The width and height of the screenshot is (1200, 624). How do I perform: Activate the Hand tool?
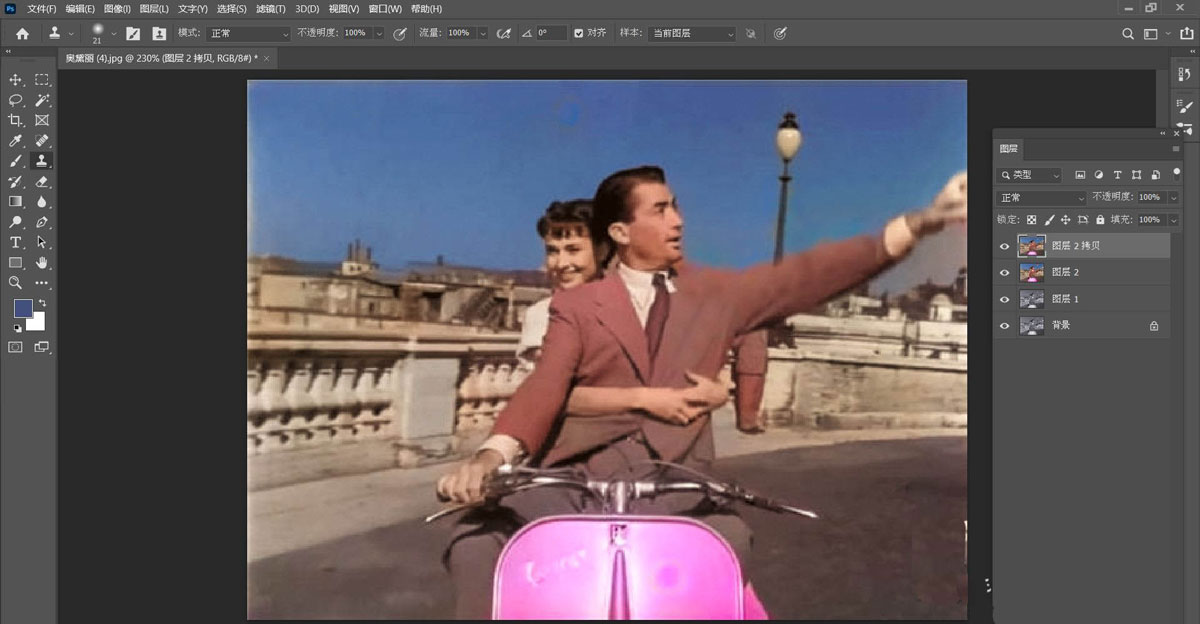pyautogui.click(x=42, y=262)
